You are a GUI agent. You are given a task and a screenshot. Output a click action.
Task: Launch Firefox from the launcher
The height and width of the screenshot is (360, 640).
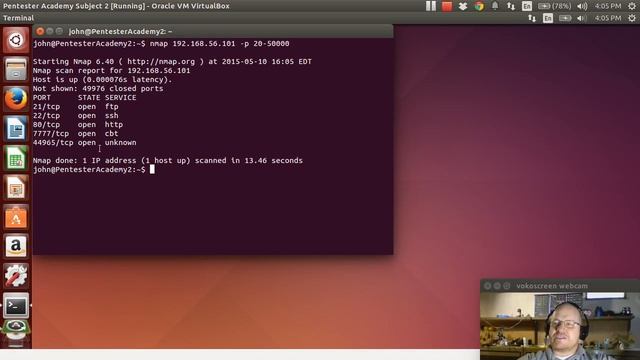click(x=16, y=99)
